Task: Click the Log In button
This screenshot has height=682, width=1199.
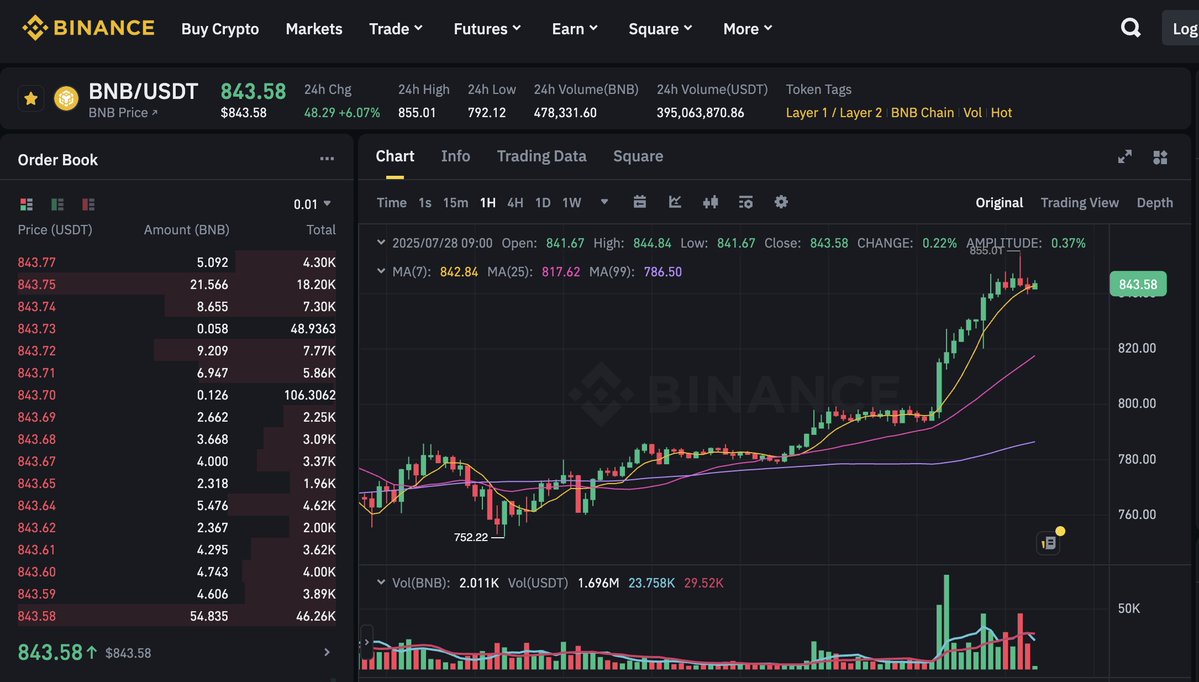Action: coord(1180,28)
